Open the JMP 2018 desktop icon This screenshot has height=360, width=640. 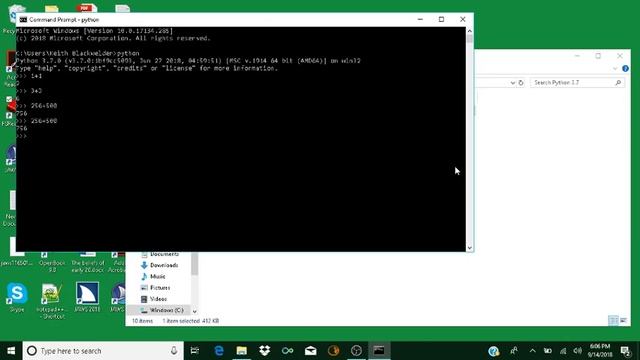[x=87, y=297]
